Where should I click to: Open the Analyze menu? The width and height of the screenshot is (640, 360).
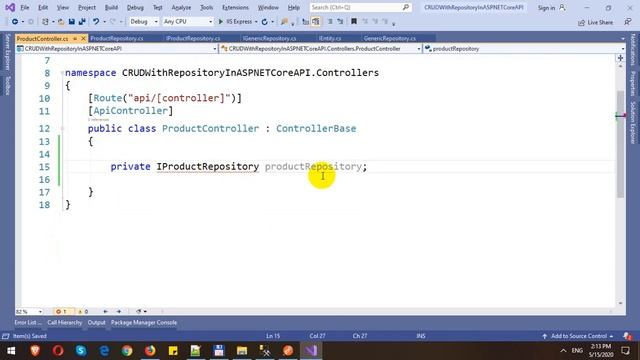point(181,7)
